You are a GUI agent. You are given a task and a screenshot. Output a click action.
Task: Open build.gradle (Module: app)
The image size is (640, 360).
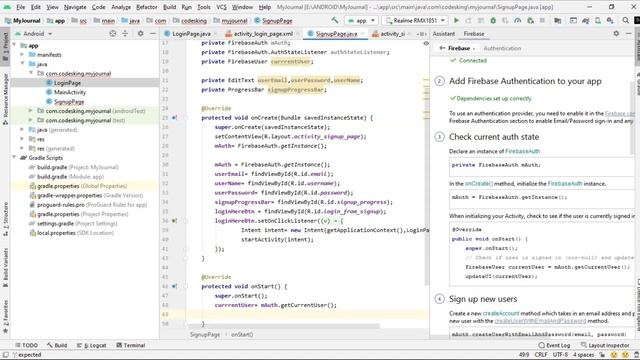click(x=70, y=177)
